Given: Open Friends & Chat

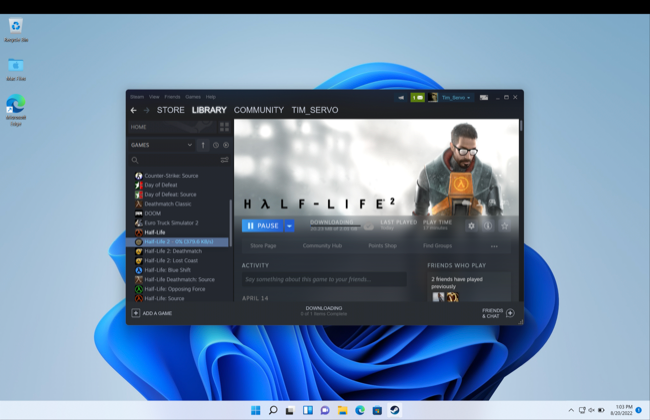Looking at the screenshot, I should tap(498, 313).
